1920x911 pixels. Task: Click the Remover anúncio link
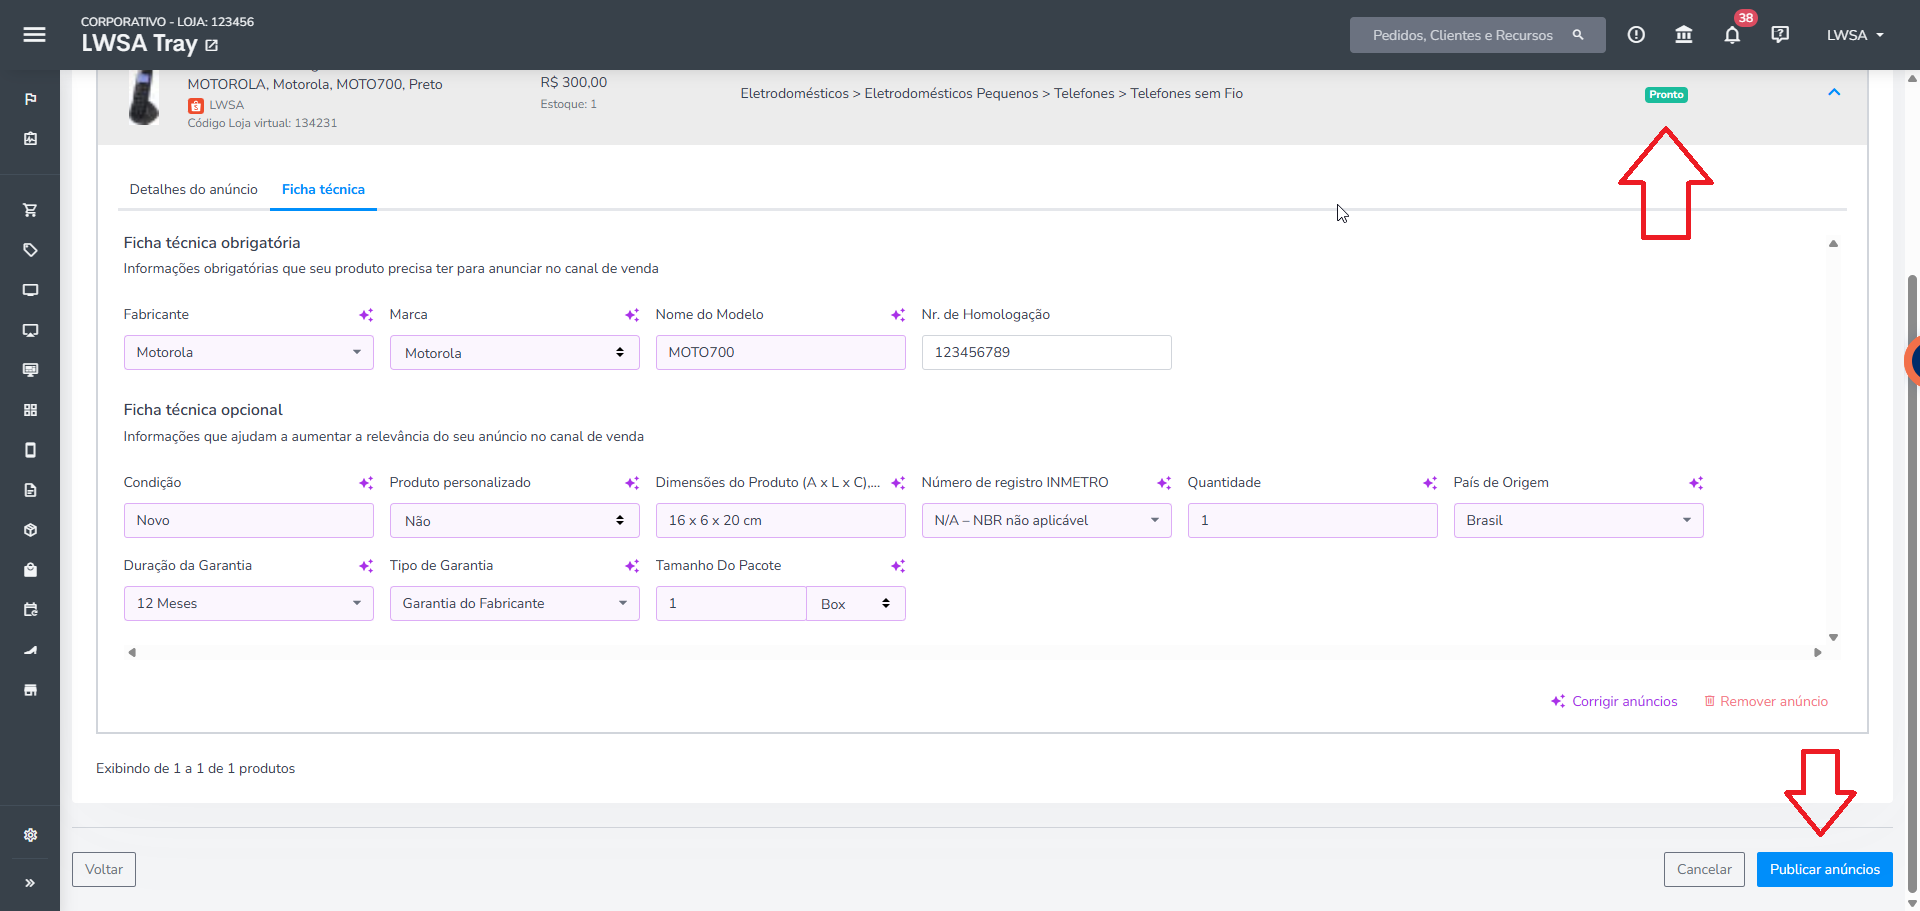tap(1766, 701)
